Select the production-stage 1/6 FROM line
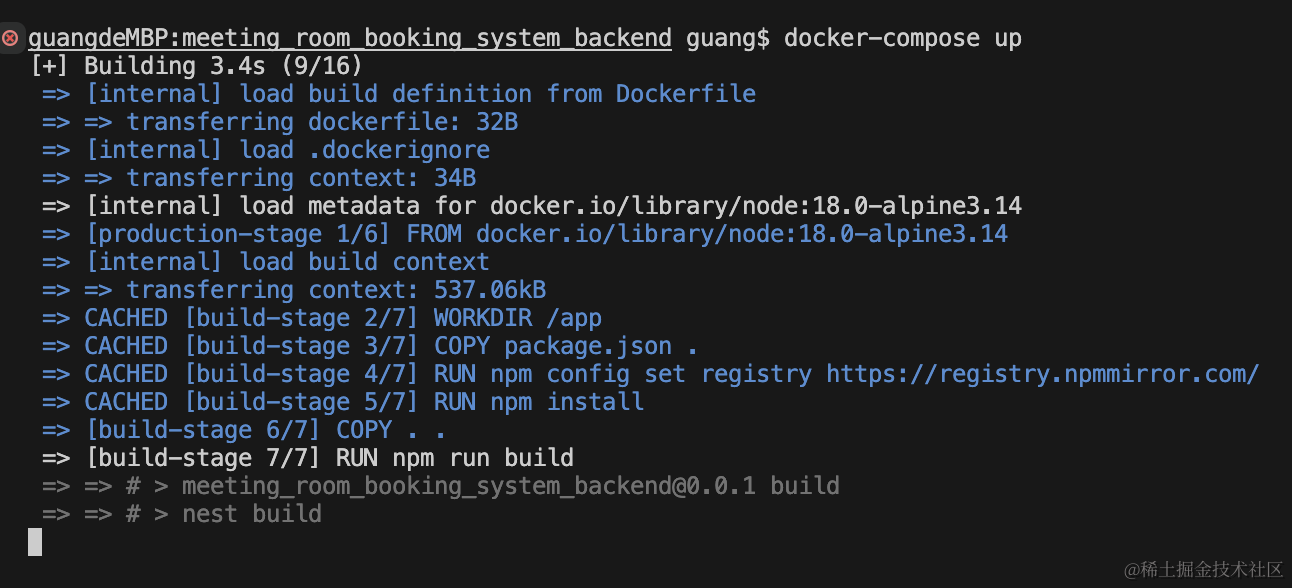Image resolution: width=1292 pixels, height=588 pixels. 524,235
